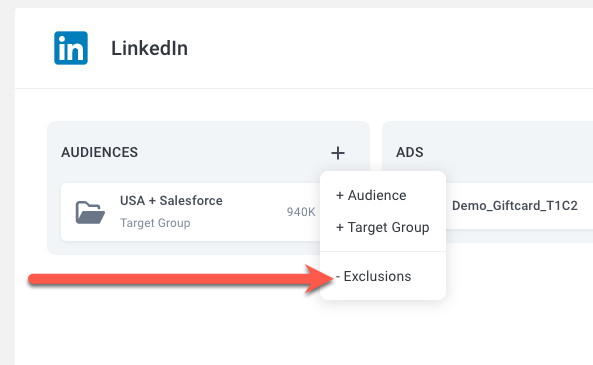Click the red arrow pointing to Exclusions
Image resolution: width=593 pixels, height=365 pixels.
coord(181,279)
